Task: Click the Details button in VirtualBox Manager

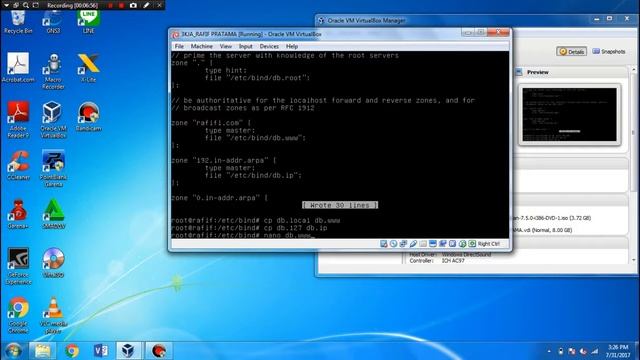Action: 571,51
